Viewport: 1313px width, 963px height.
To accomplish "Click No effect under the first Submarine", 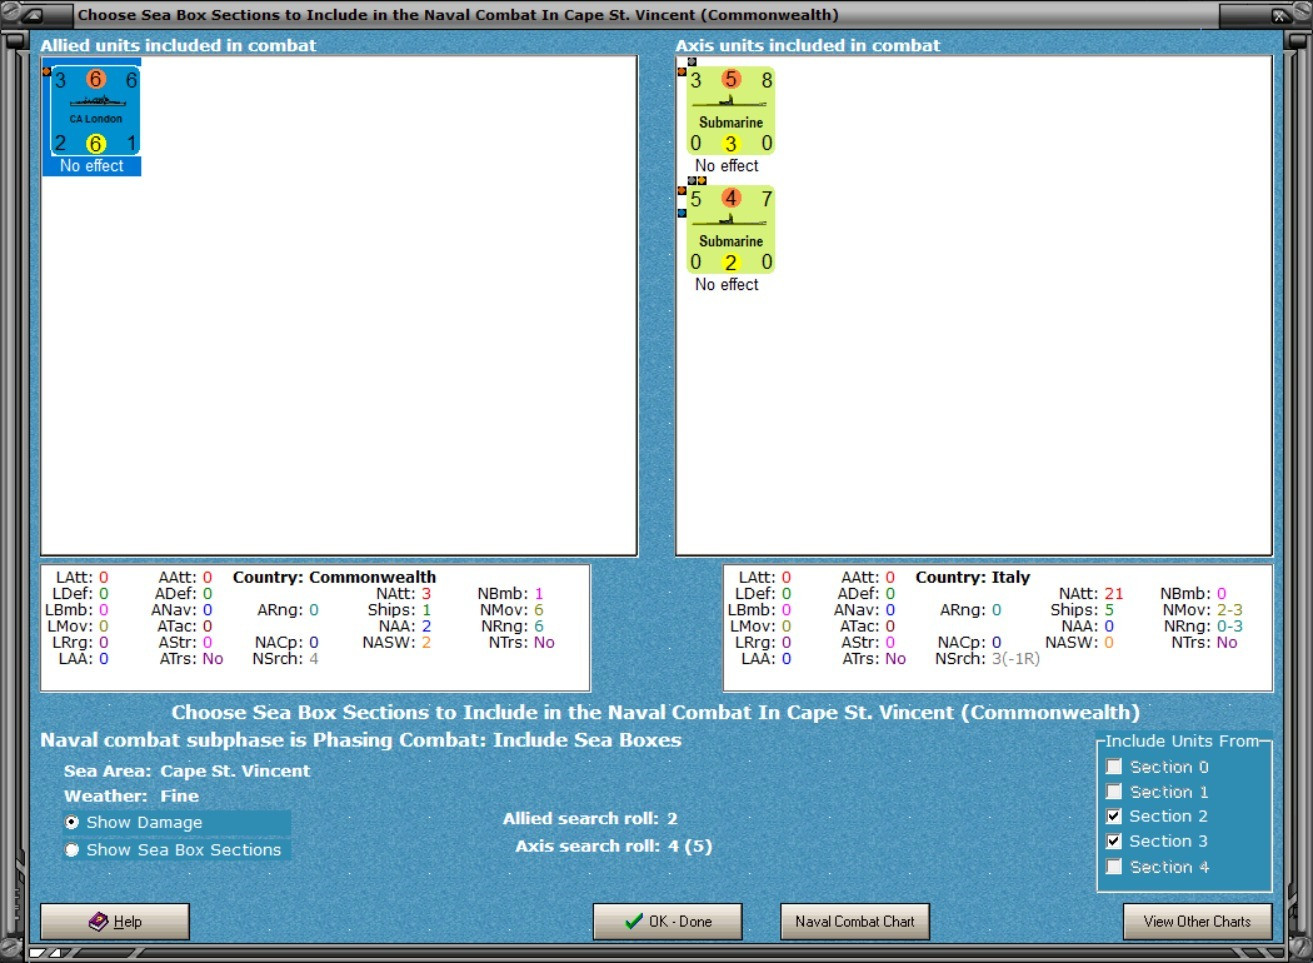I will coord(727,166).
